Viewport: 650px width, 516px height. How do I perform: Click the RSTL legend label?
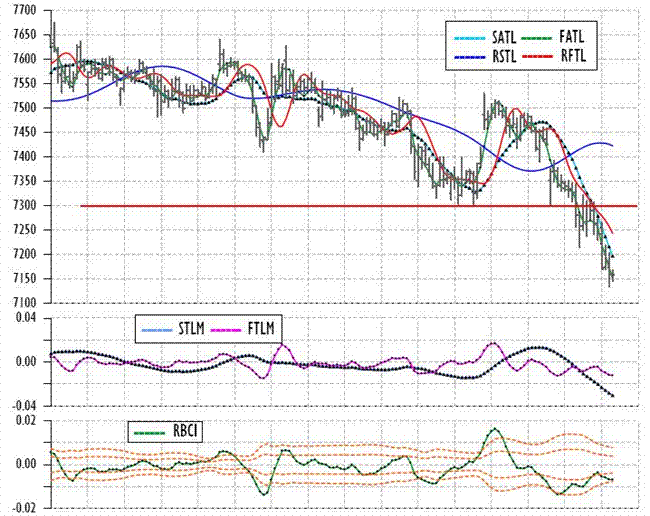(x=504, y=57)
